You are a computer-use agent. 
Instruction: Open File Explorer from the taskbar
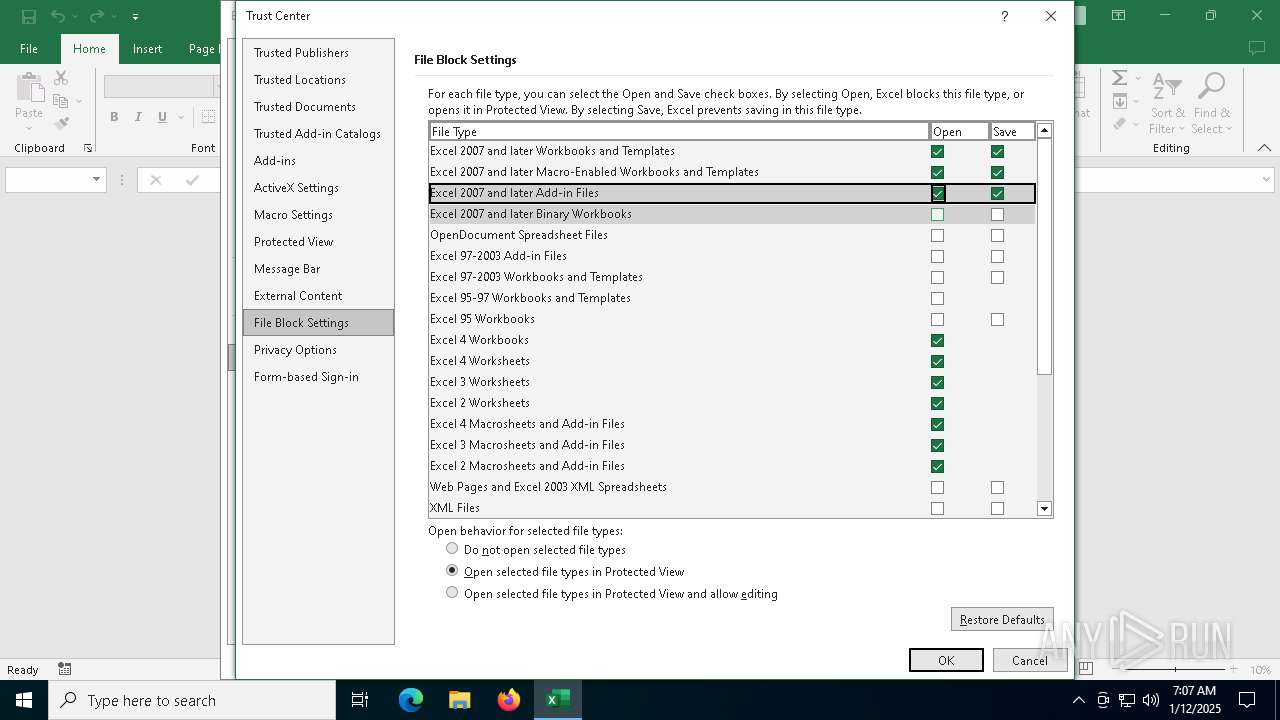click(x=459, y=700)
